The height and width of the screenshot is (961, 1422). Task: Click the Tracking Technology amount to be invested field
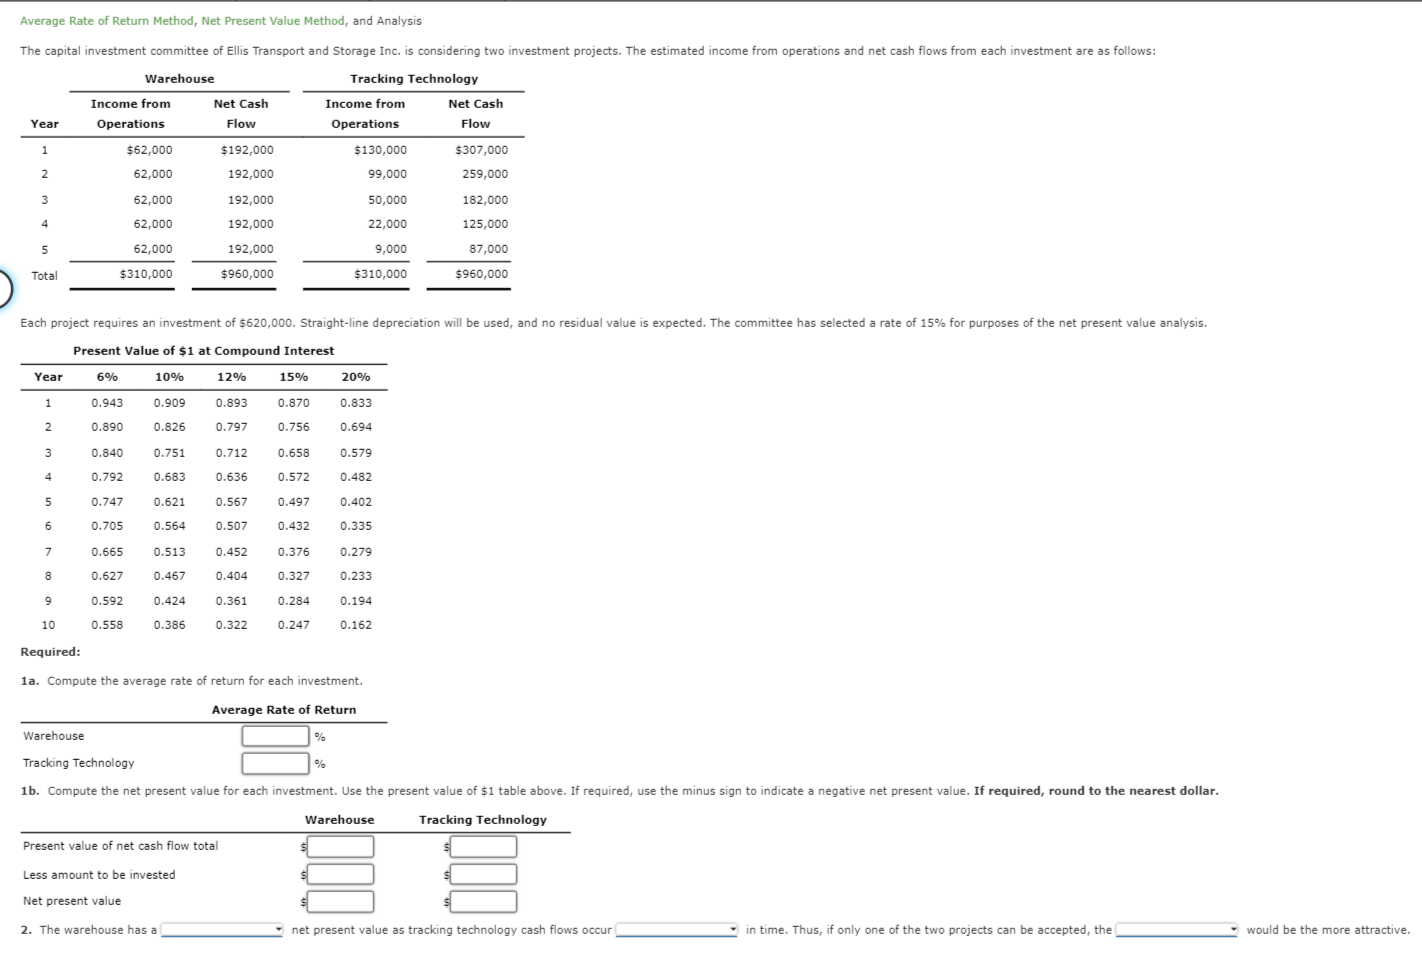(x=483, y=874)
